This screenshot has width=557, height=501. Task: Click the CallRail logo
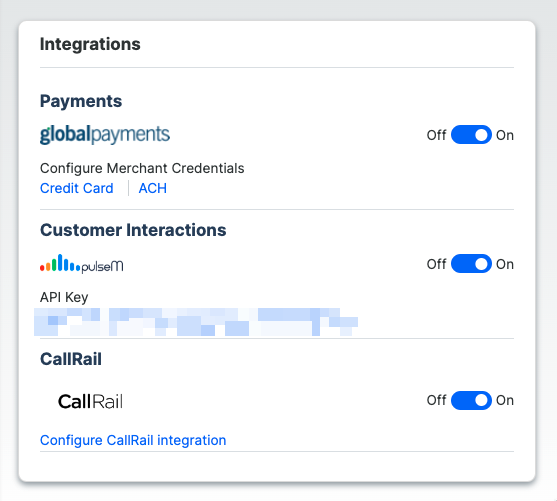[x=90, y=402]
